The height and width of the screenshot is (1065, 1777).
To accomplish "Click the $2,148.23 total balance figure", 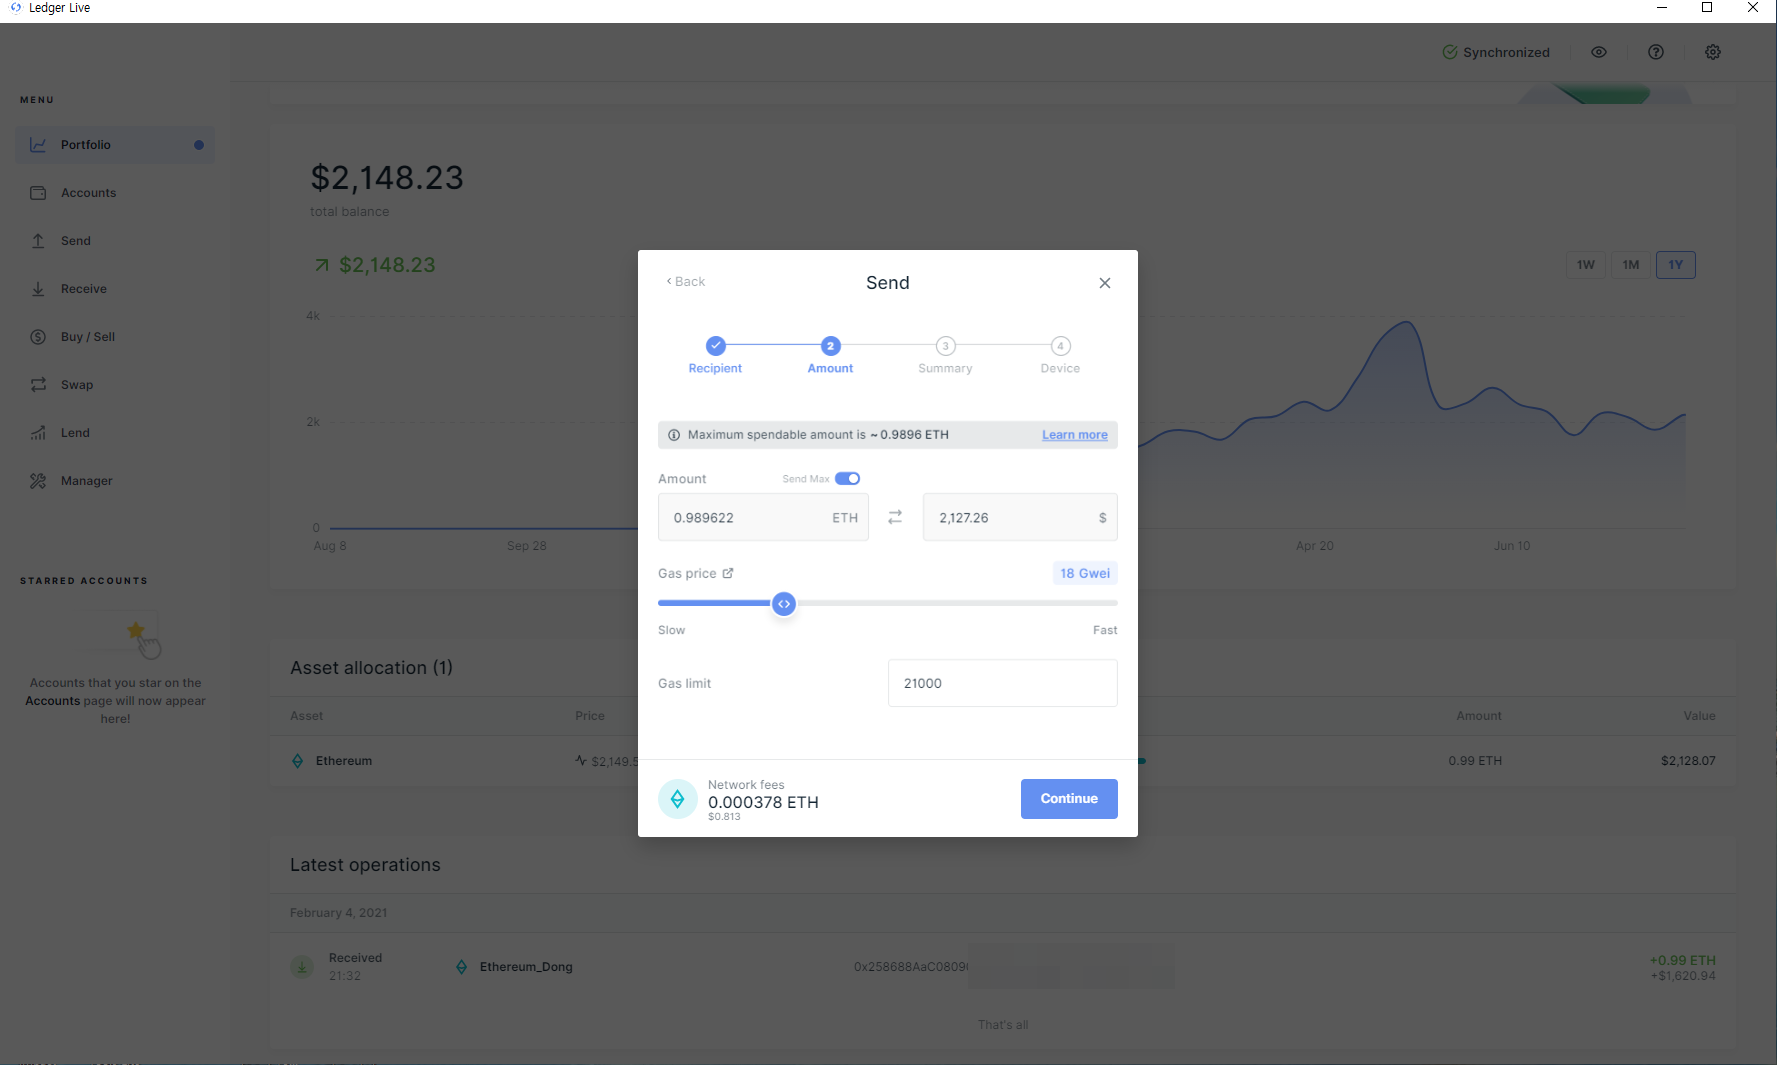I will (387, 177).
